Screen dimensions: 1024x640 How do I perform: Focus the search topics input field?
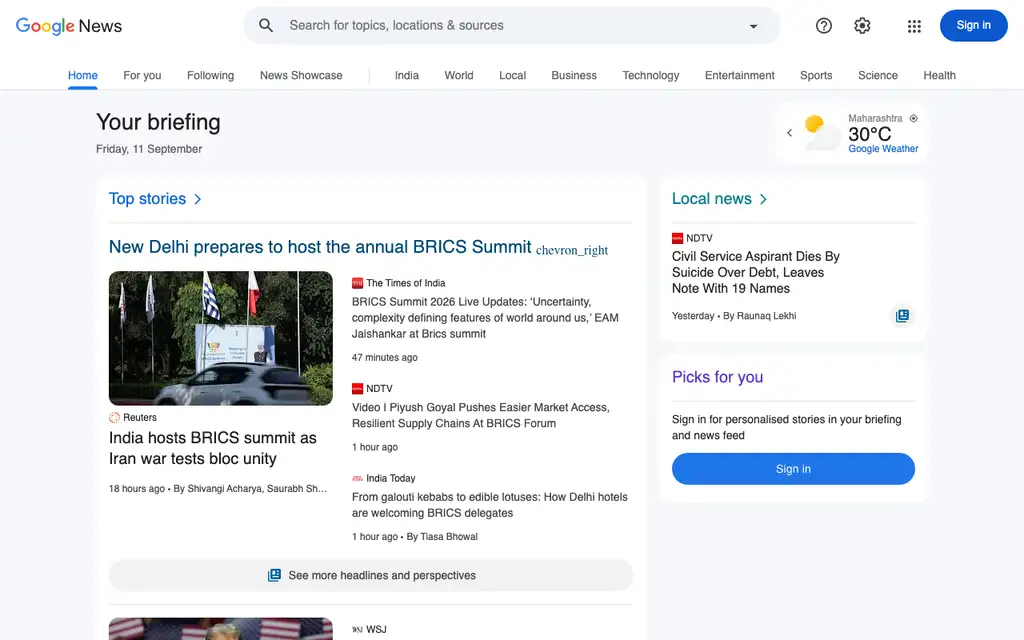point(513,25)
